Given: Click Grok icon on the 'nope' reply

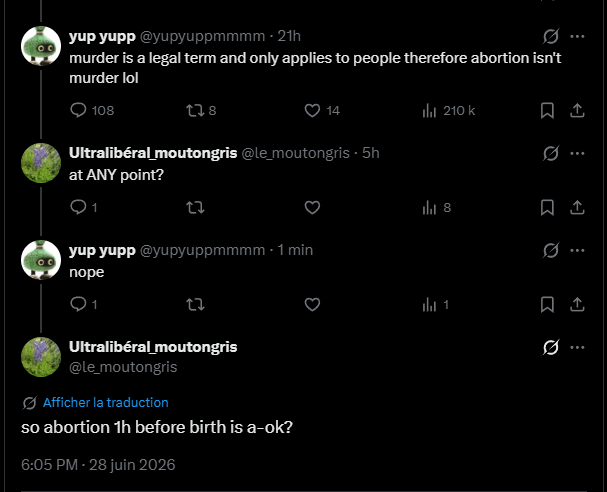Looking at the screenshot, I should pos(550,250).
